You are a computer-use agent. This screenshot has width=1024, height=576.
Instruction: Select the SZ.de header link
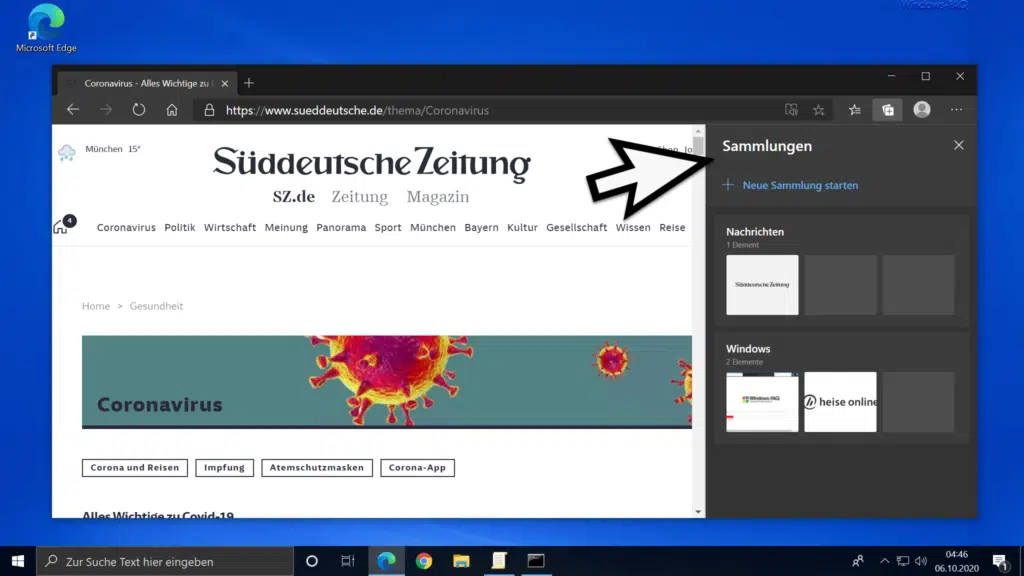[294, 197]
